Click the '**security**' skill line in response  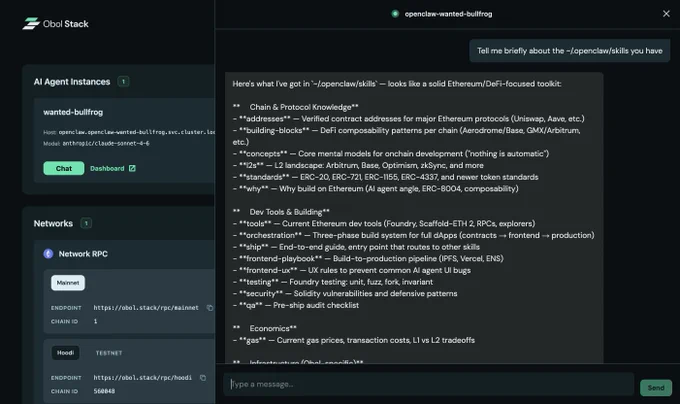(345, 293)
